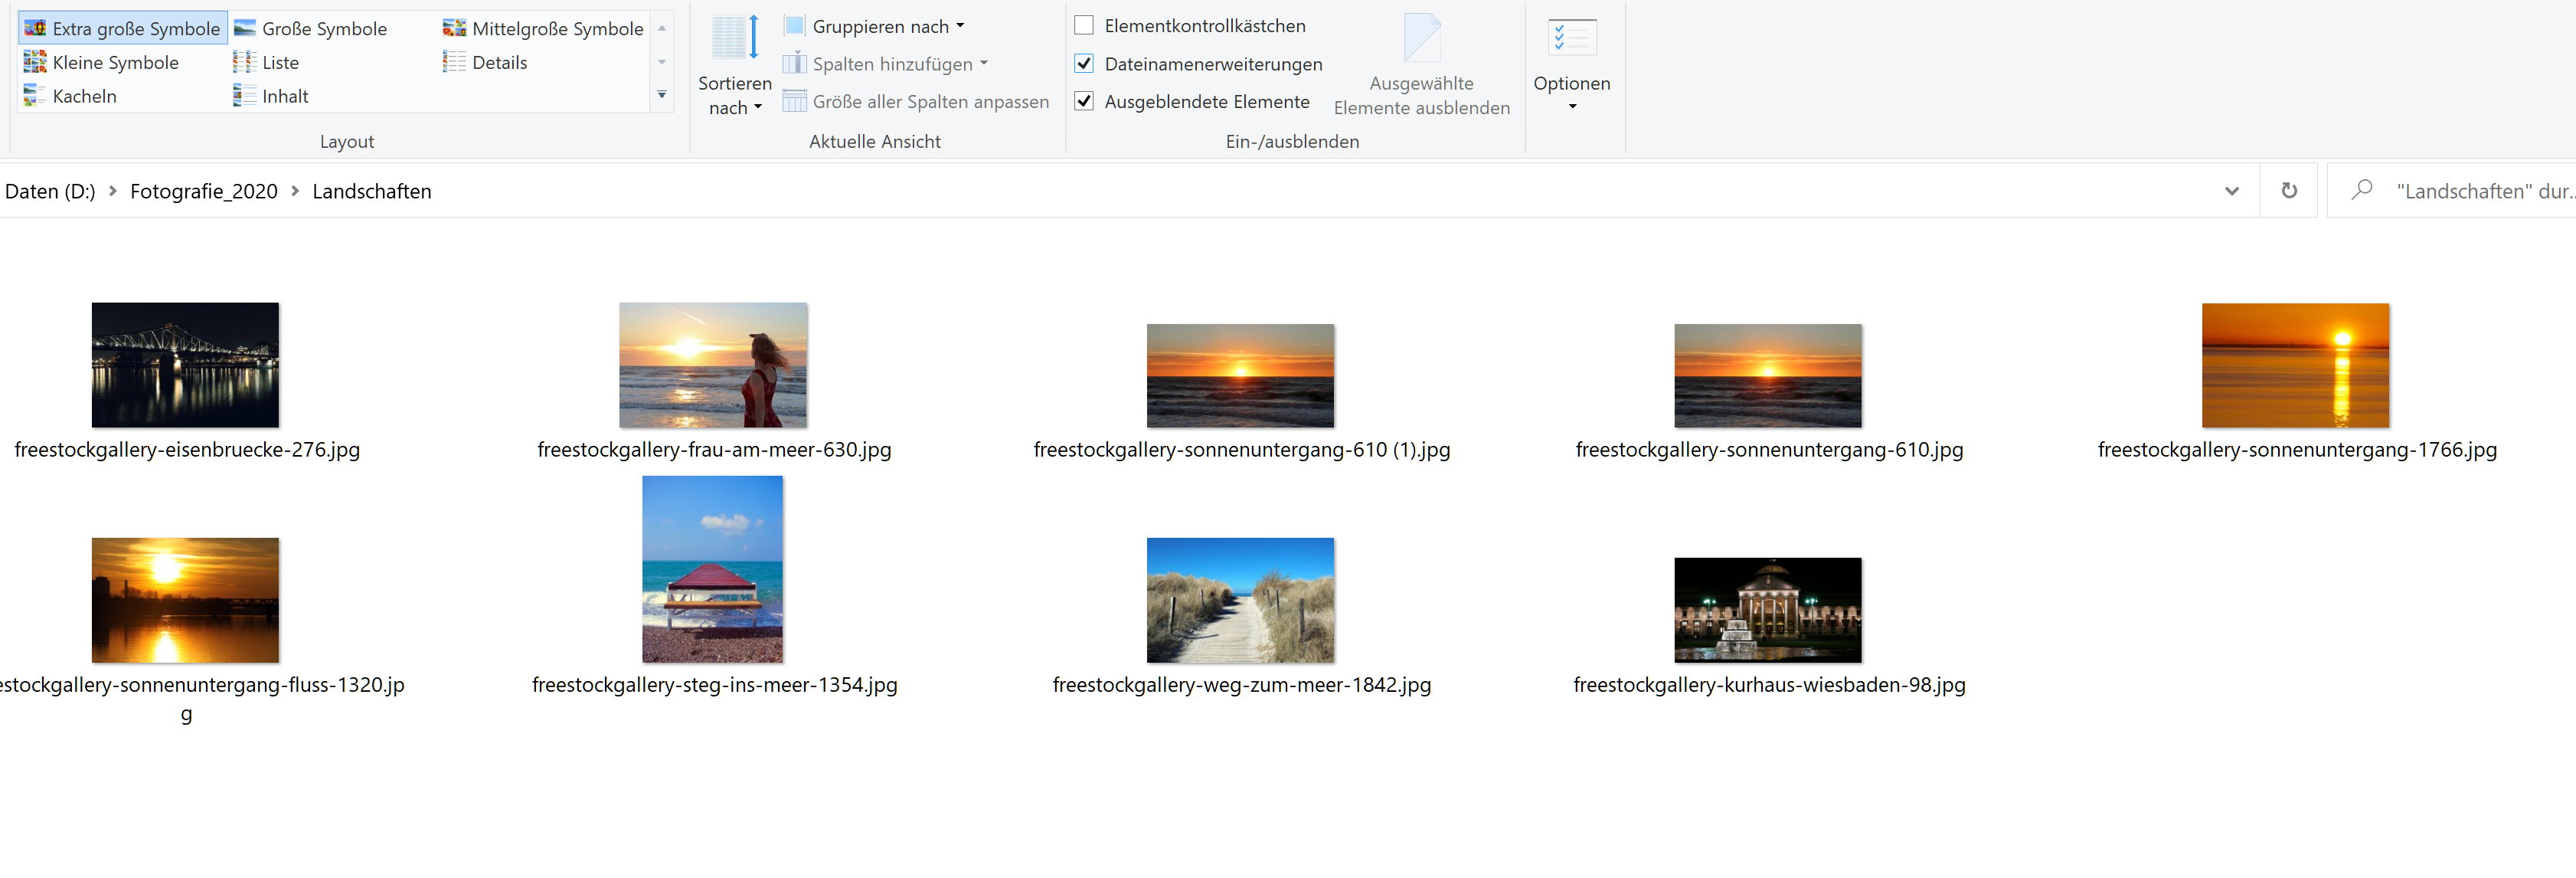Image resolution: width=2576 pixels, height=878 pixels.
Task: Enable Elementkontrollkästchen checkbox
Action: tap(1084, 25)
